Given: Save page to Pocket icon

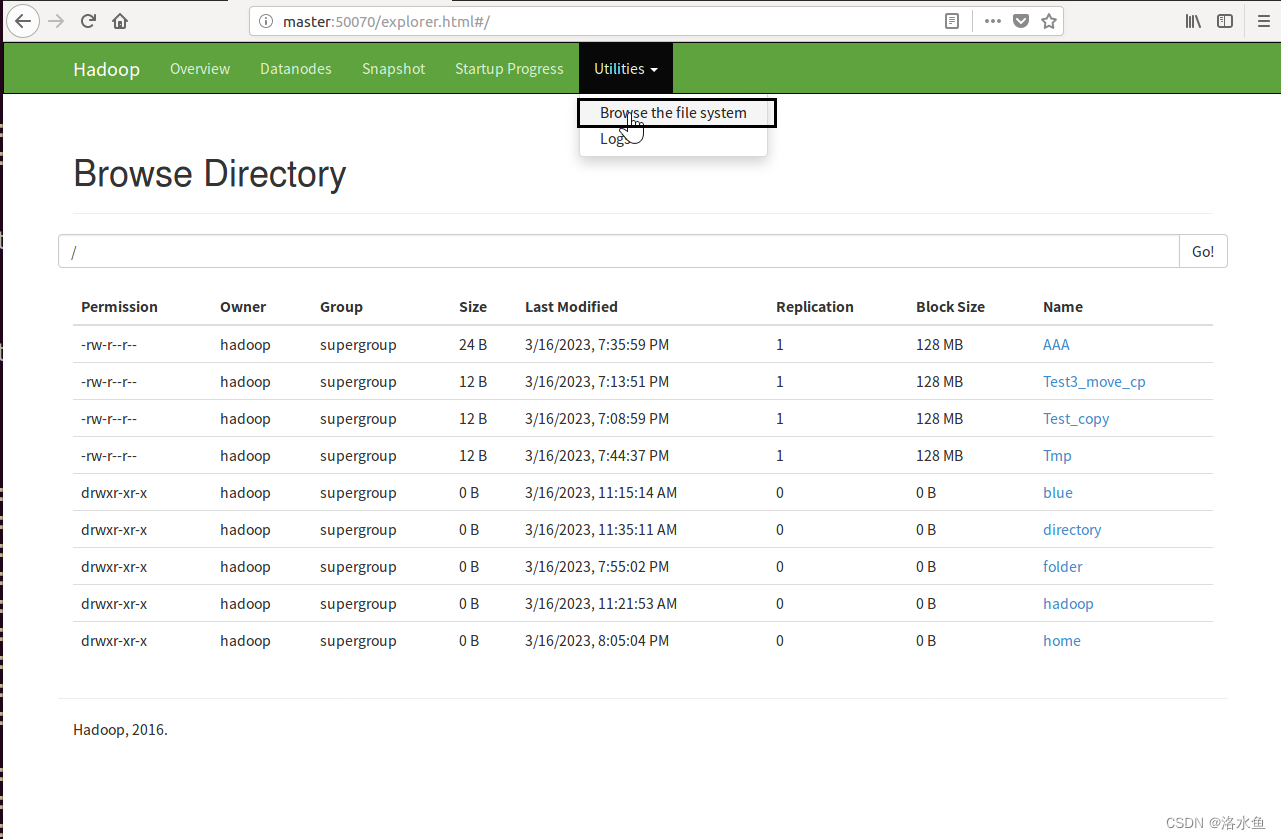Looking at the screenshot, I should pyautogui.click(x=1021, y=21).
